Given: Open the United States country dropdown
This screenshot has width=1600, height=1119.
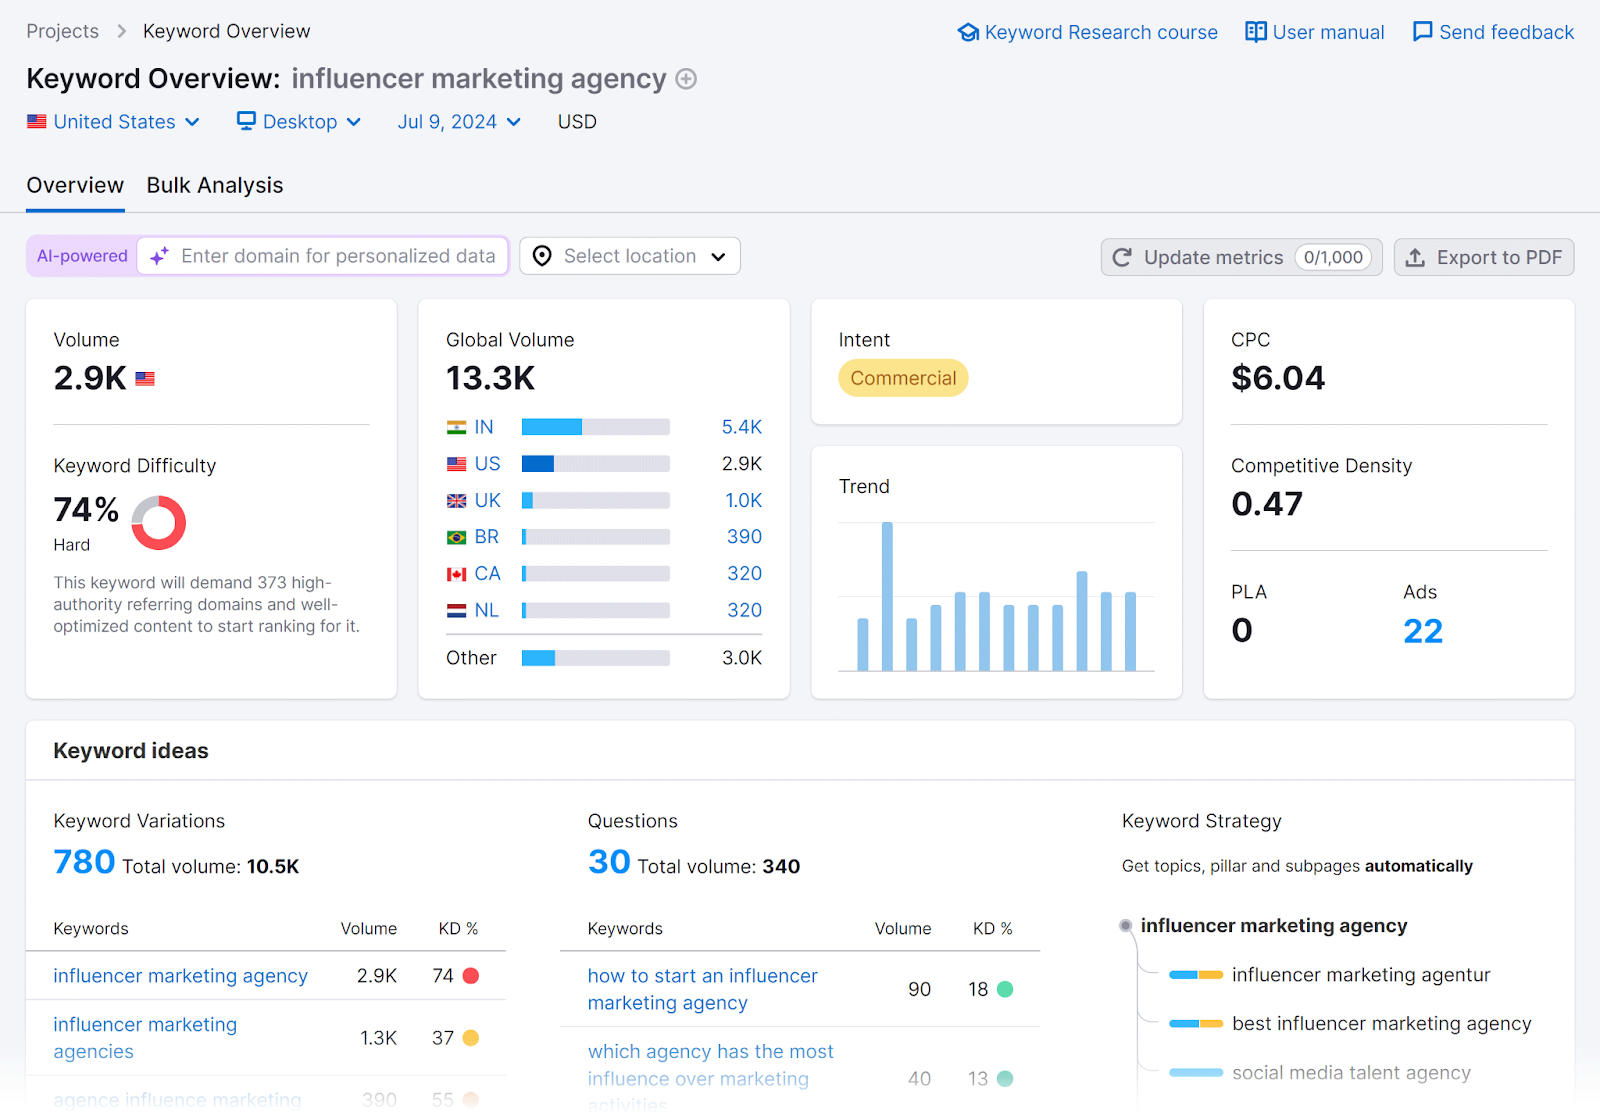Looking at the screenshot, I should (x=113, y=122).
